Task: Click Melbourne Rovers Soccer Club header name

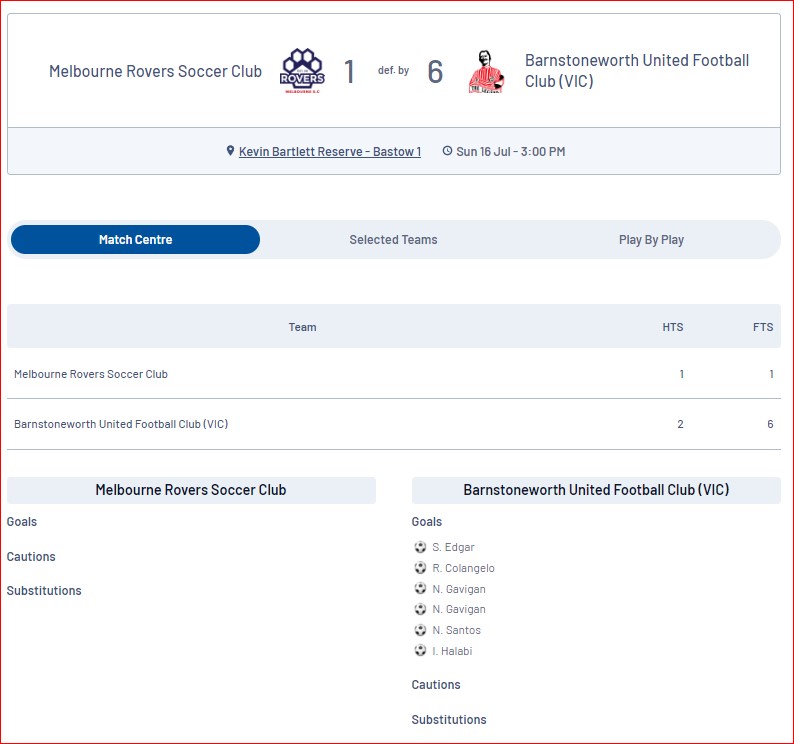Action: 155,71
